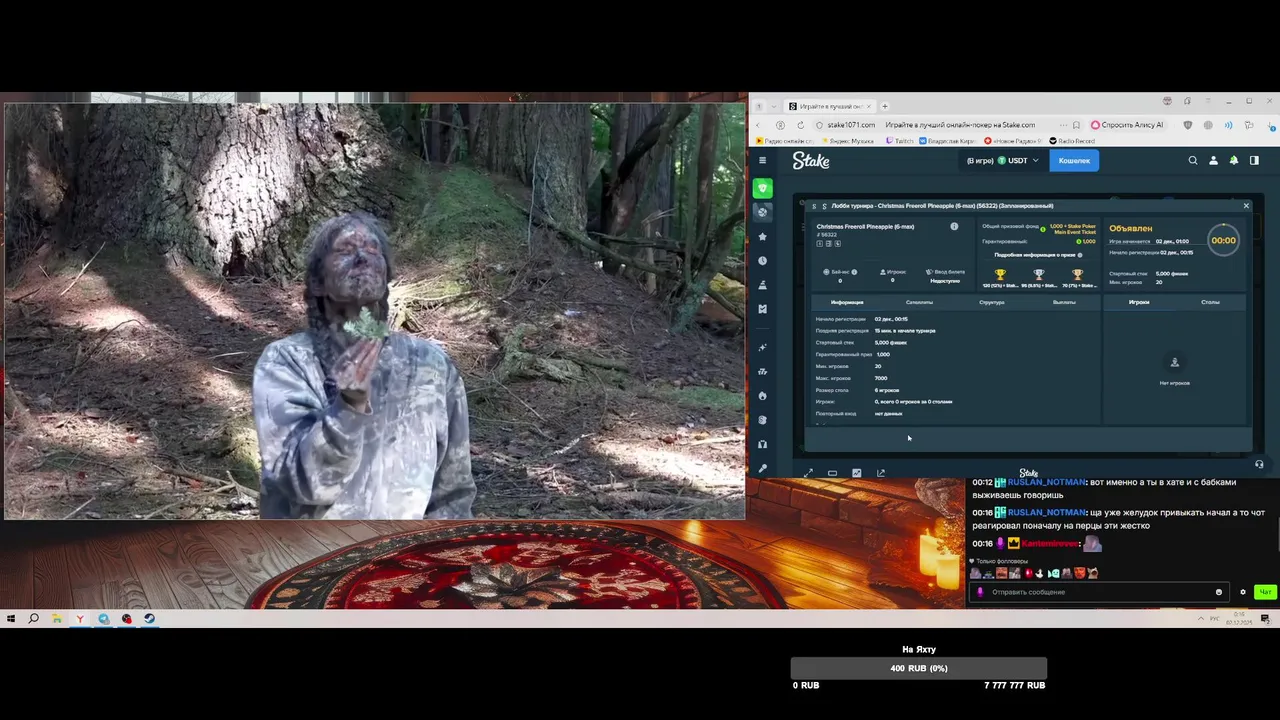The image size is (1280, 720).
Task: Open the favorites star sidebar icon
Action: tap(763, 237)
